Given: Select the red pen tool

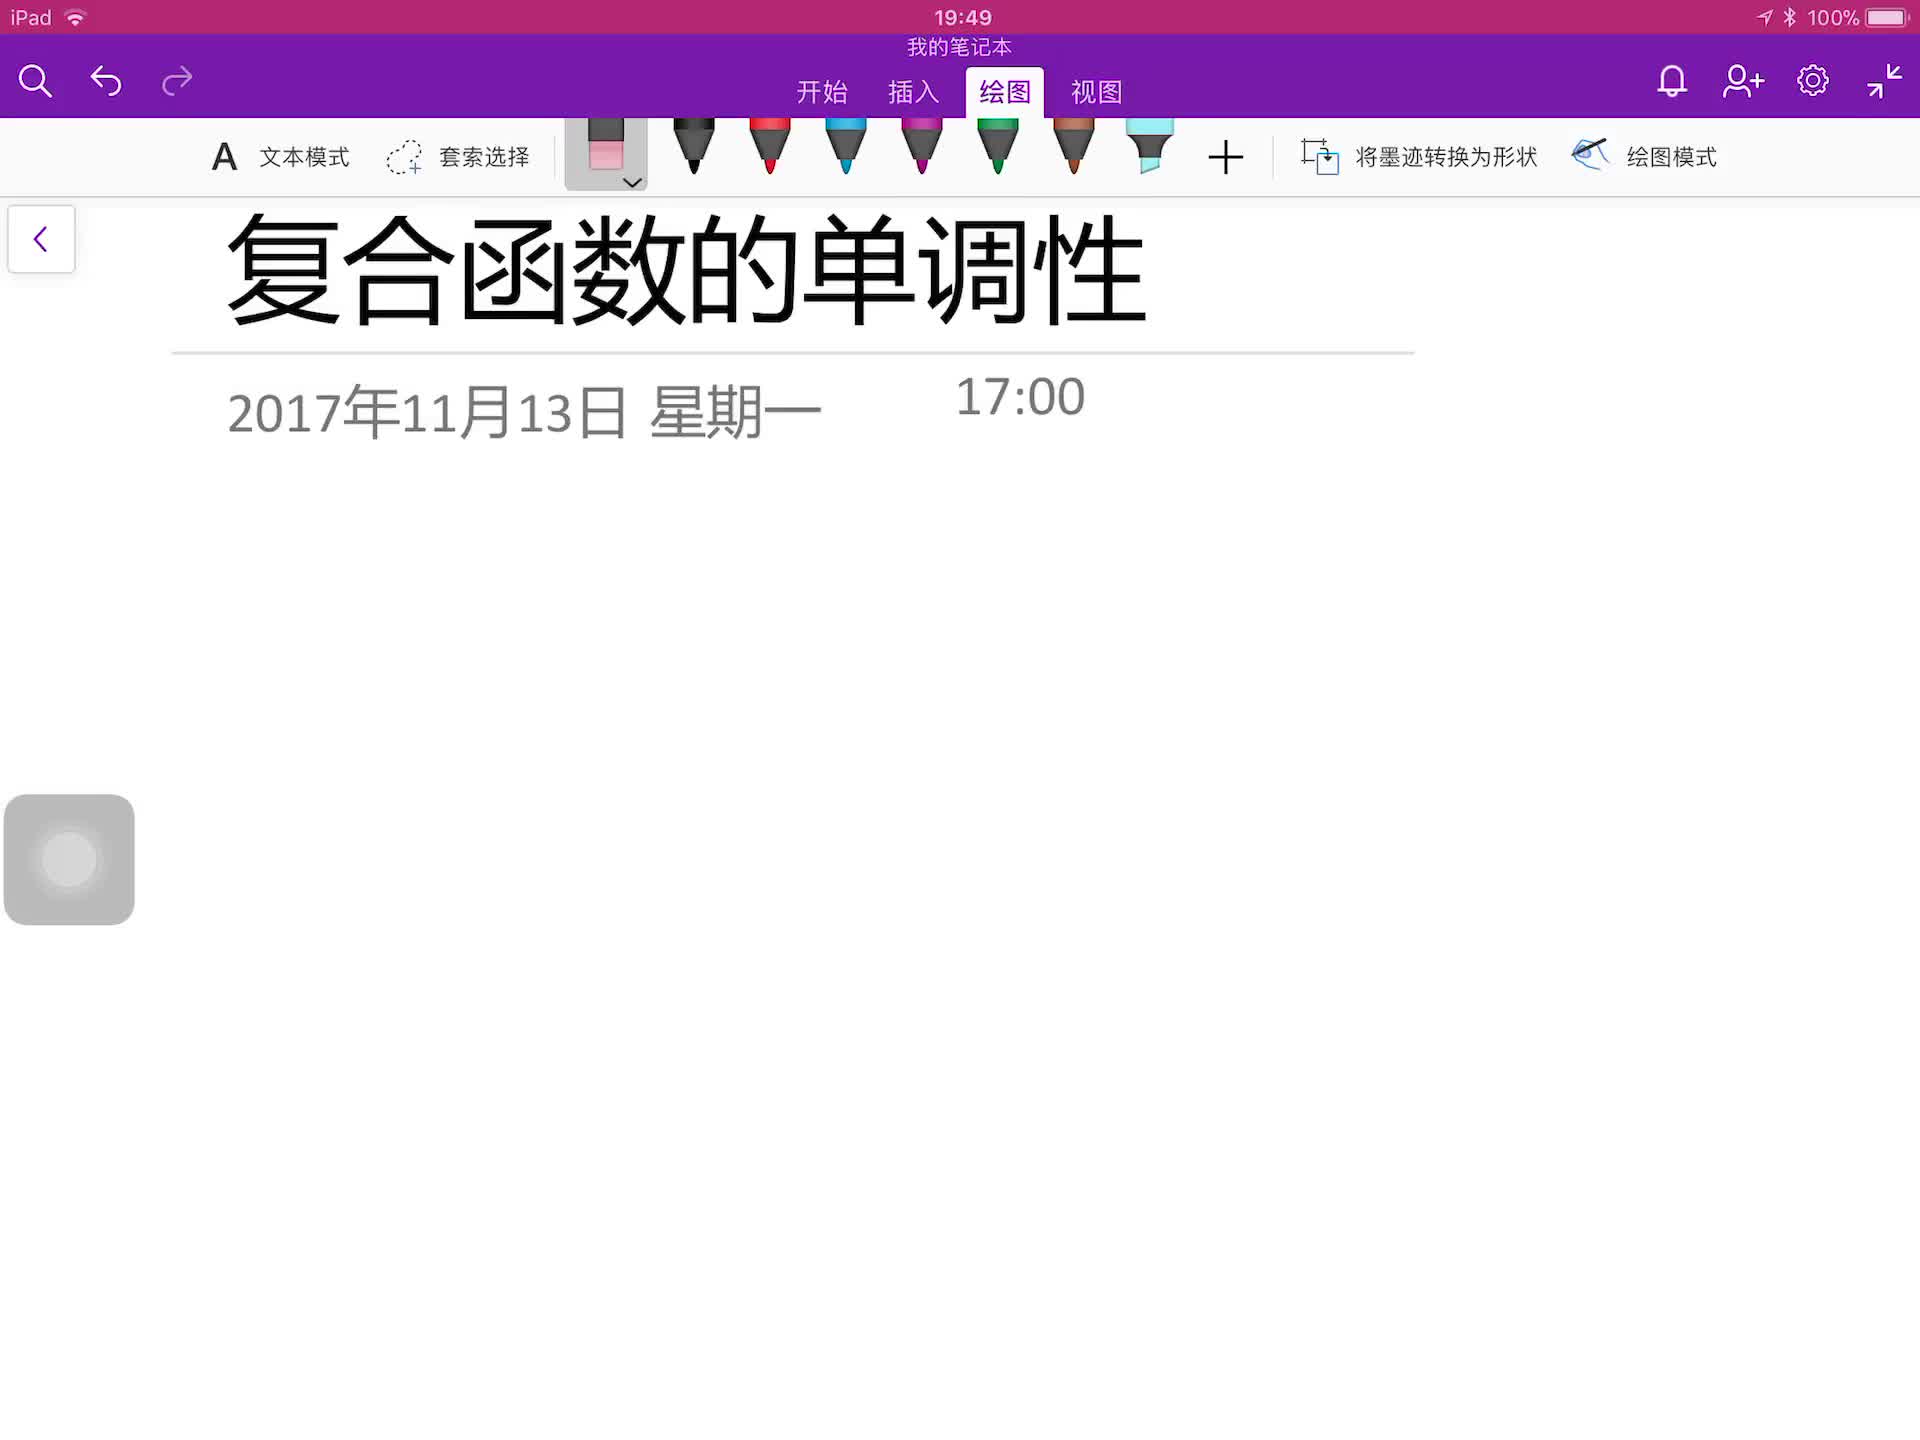Looking at the screenshot, I should 770,150.
